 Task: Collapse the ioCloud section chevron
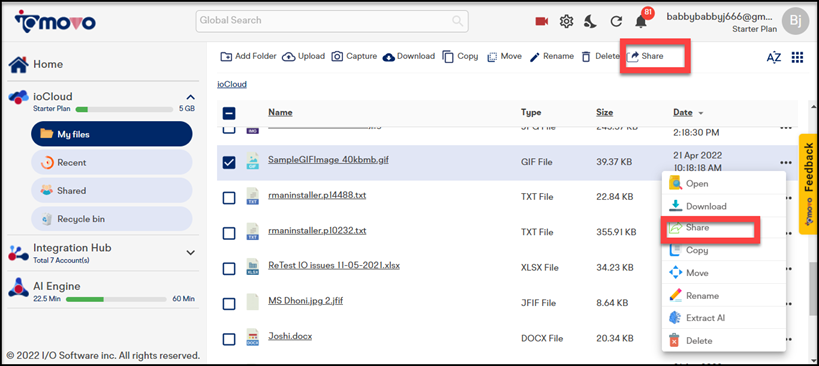191,97
